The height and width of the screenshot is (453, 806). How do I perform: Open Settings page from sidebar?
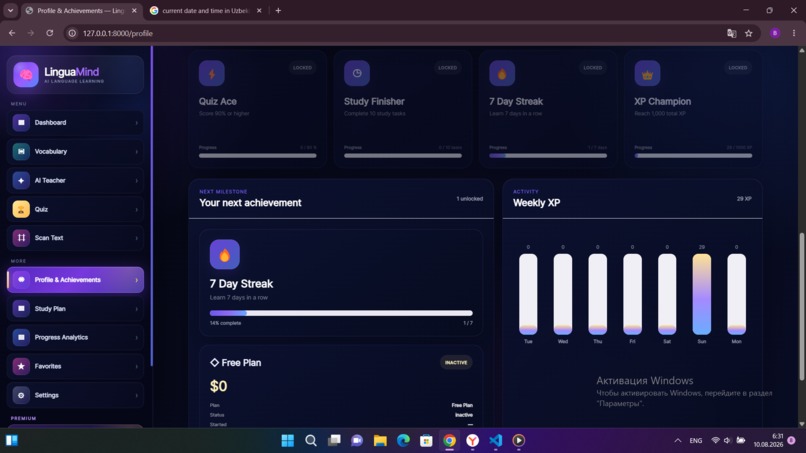(x=75, y=395)
